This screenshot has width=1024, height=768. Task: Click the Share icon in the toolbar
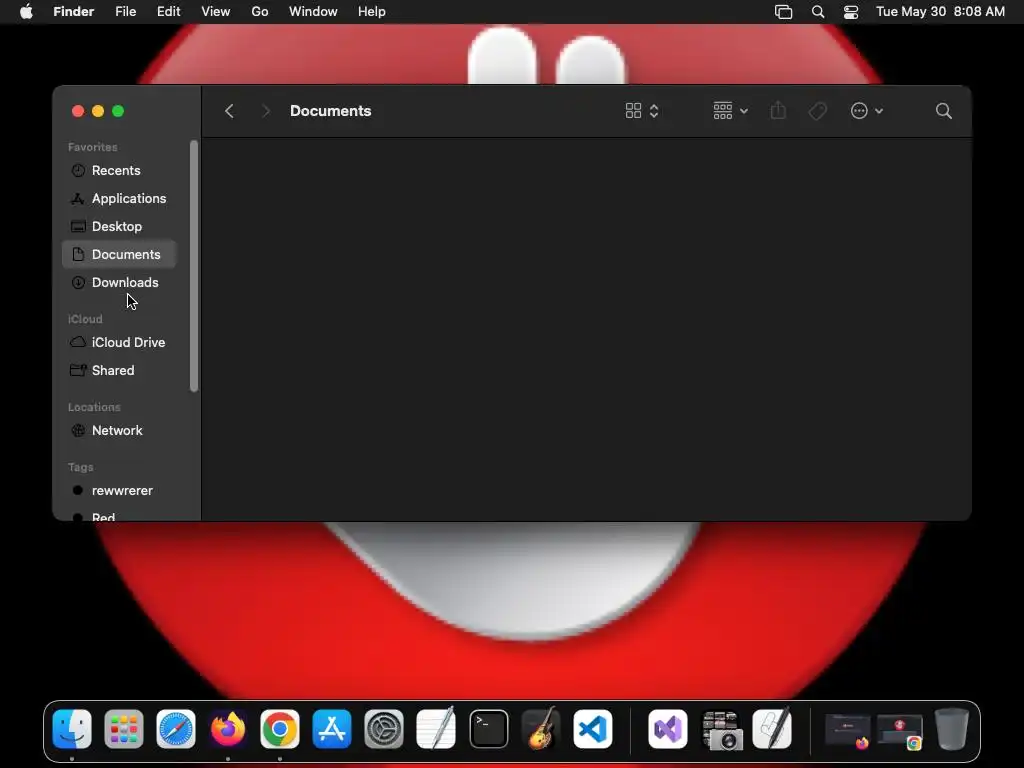pyautogui.click(x=778, y=110)
